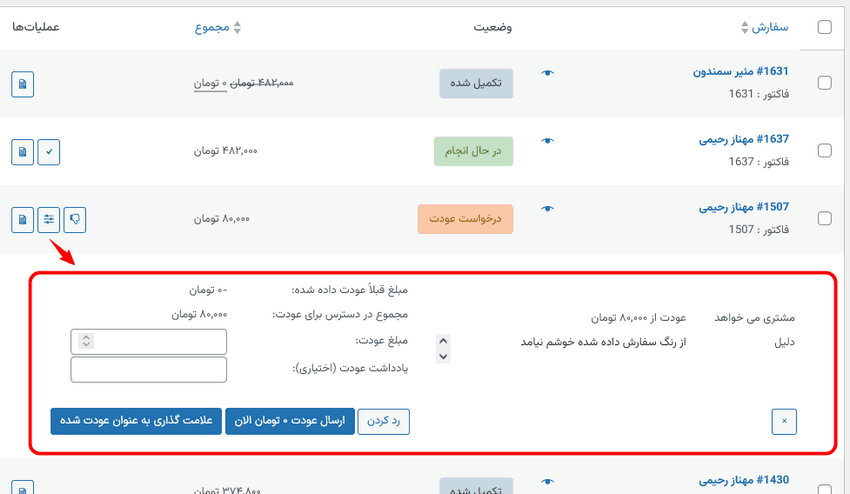The image size is (850, 494).
Task: Click the تکمیل شده status of order 1631
Action: tap(476, 84)
